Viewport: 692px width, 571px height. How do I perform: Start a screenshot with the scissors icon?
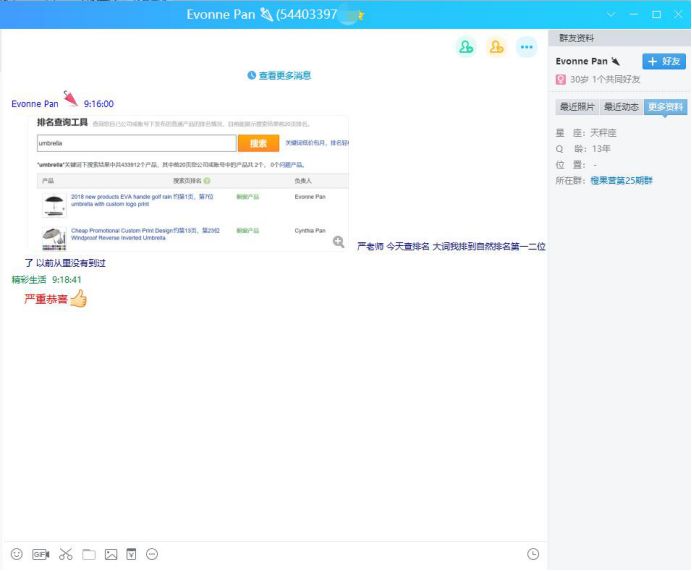[x=65, y=554]
